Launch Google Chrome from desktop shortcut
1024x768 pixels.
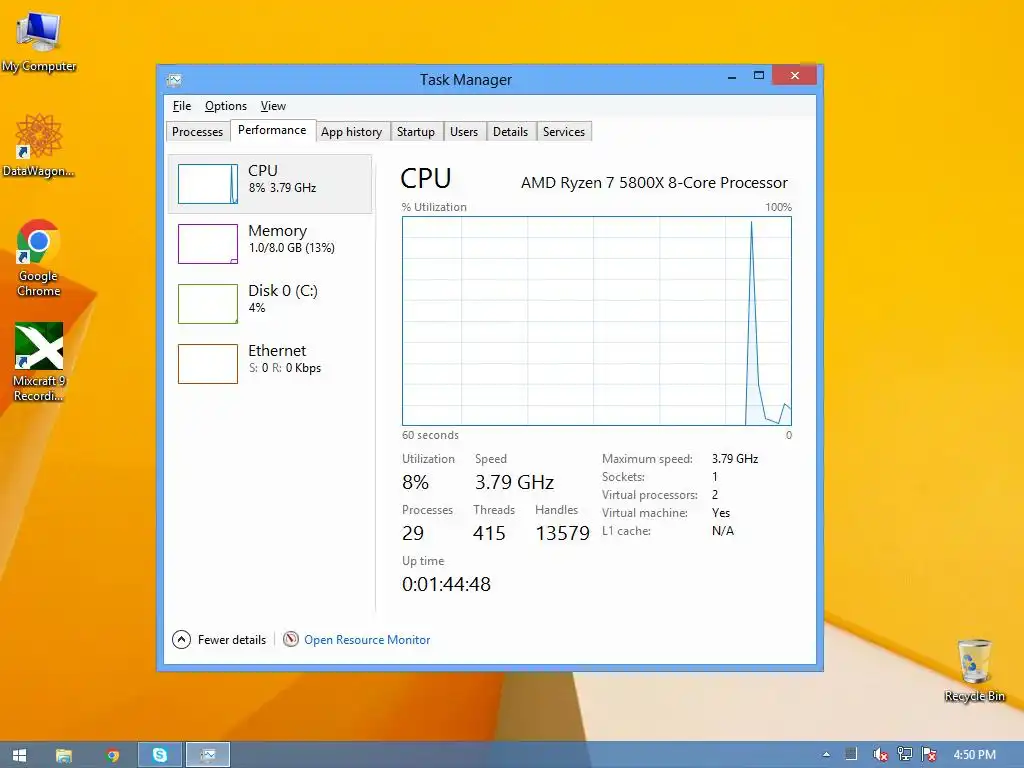[x=39, y=258]
